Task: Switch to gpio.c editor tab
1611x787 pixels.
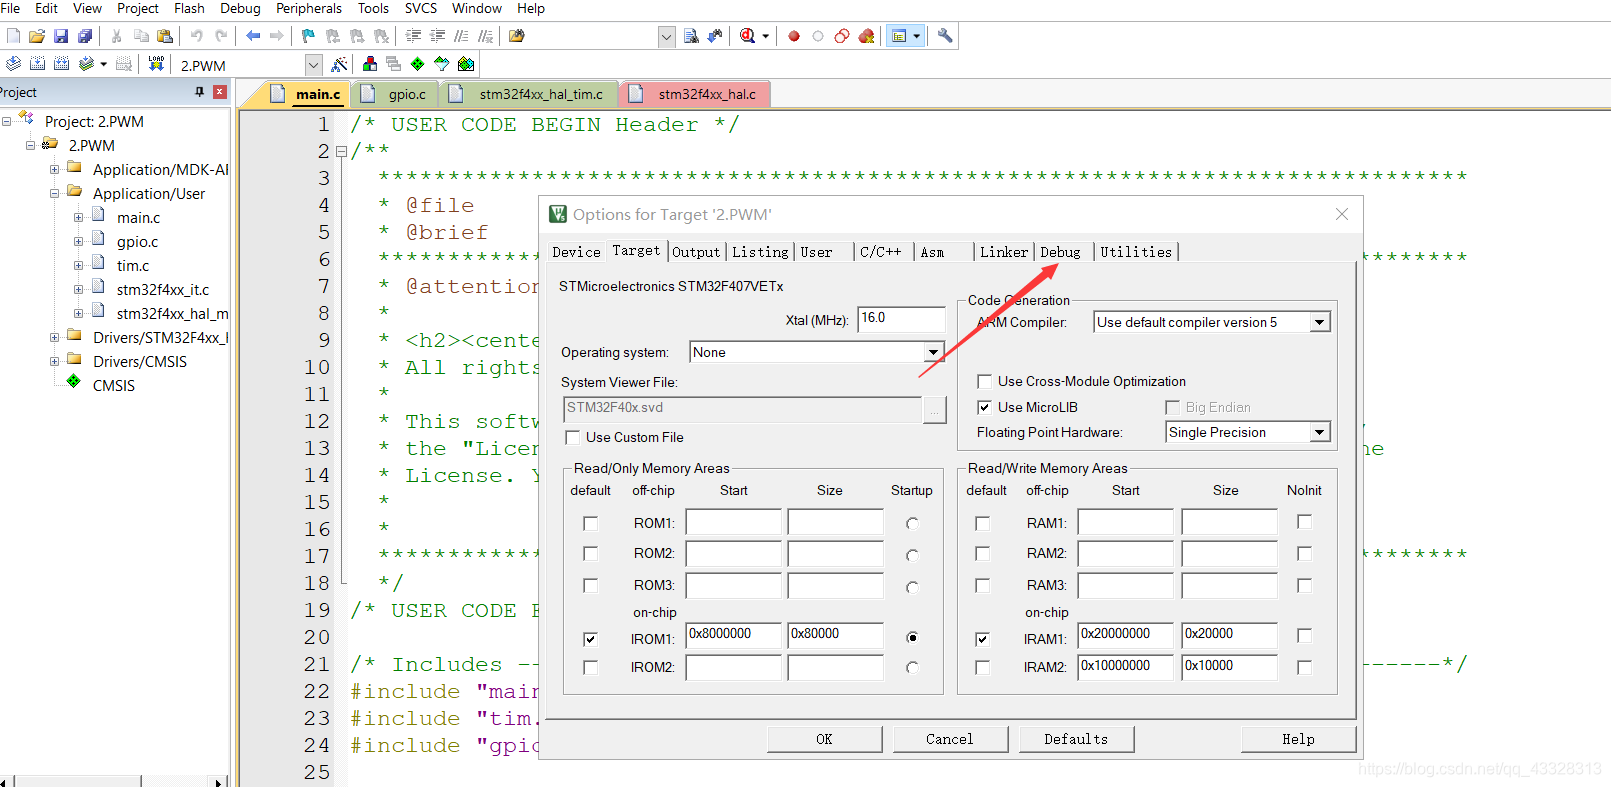Action: (x=397, y=94)
